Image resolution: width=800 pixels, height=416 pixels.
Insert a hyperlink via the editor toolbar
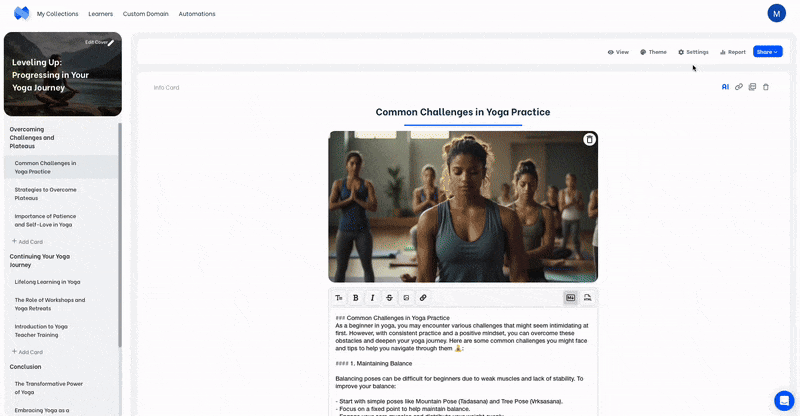[423, 298]
